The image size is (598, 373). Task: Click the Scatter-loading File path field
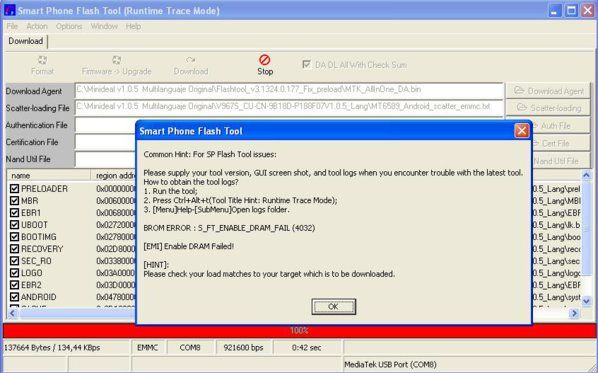pos(289,107)
